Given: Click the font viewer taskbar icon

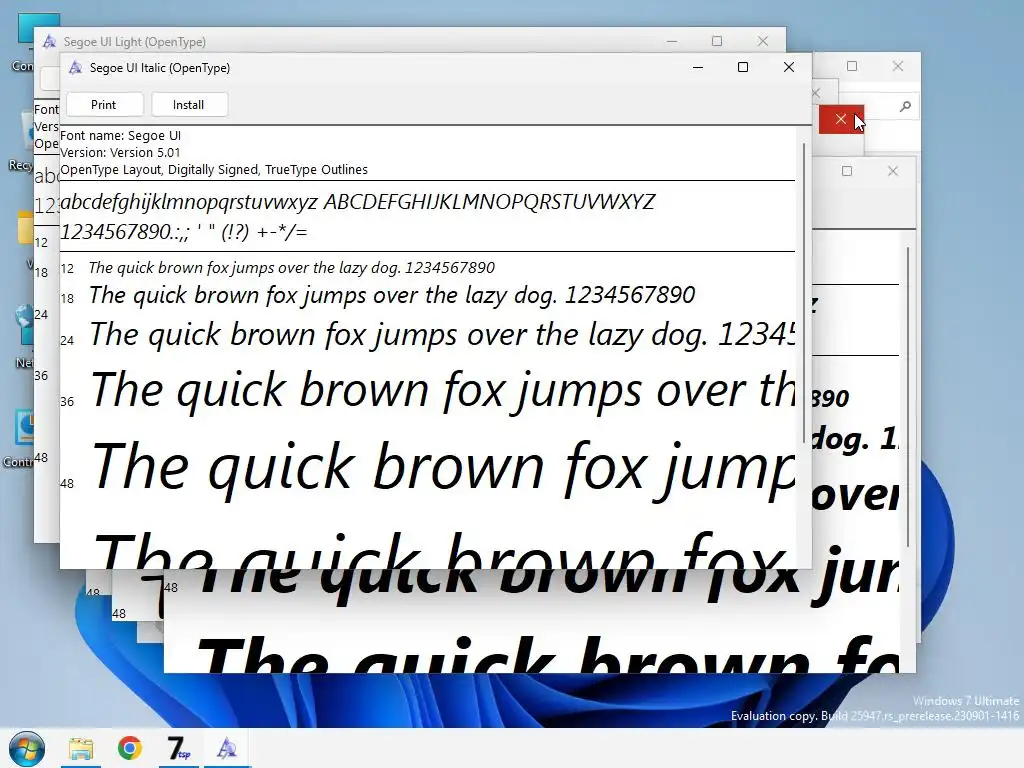Looking at the screenshot, I should 227,748.
